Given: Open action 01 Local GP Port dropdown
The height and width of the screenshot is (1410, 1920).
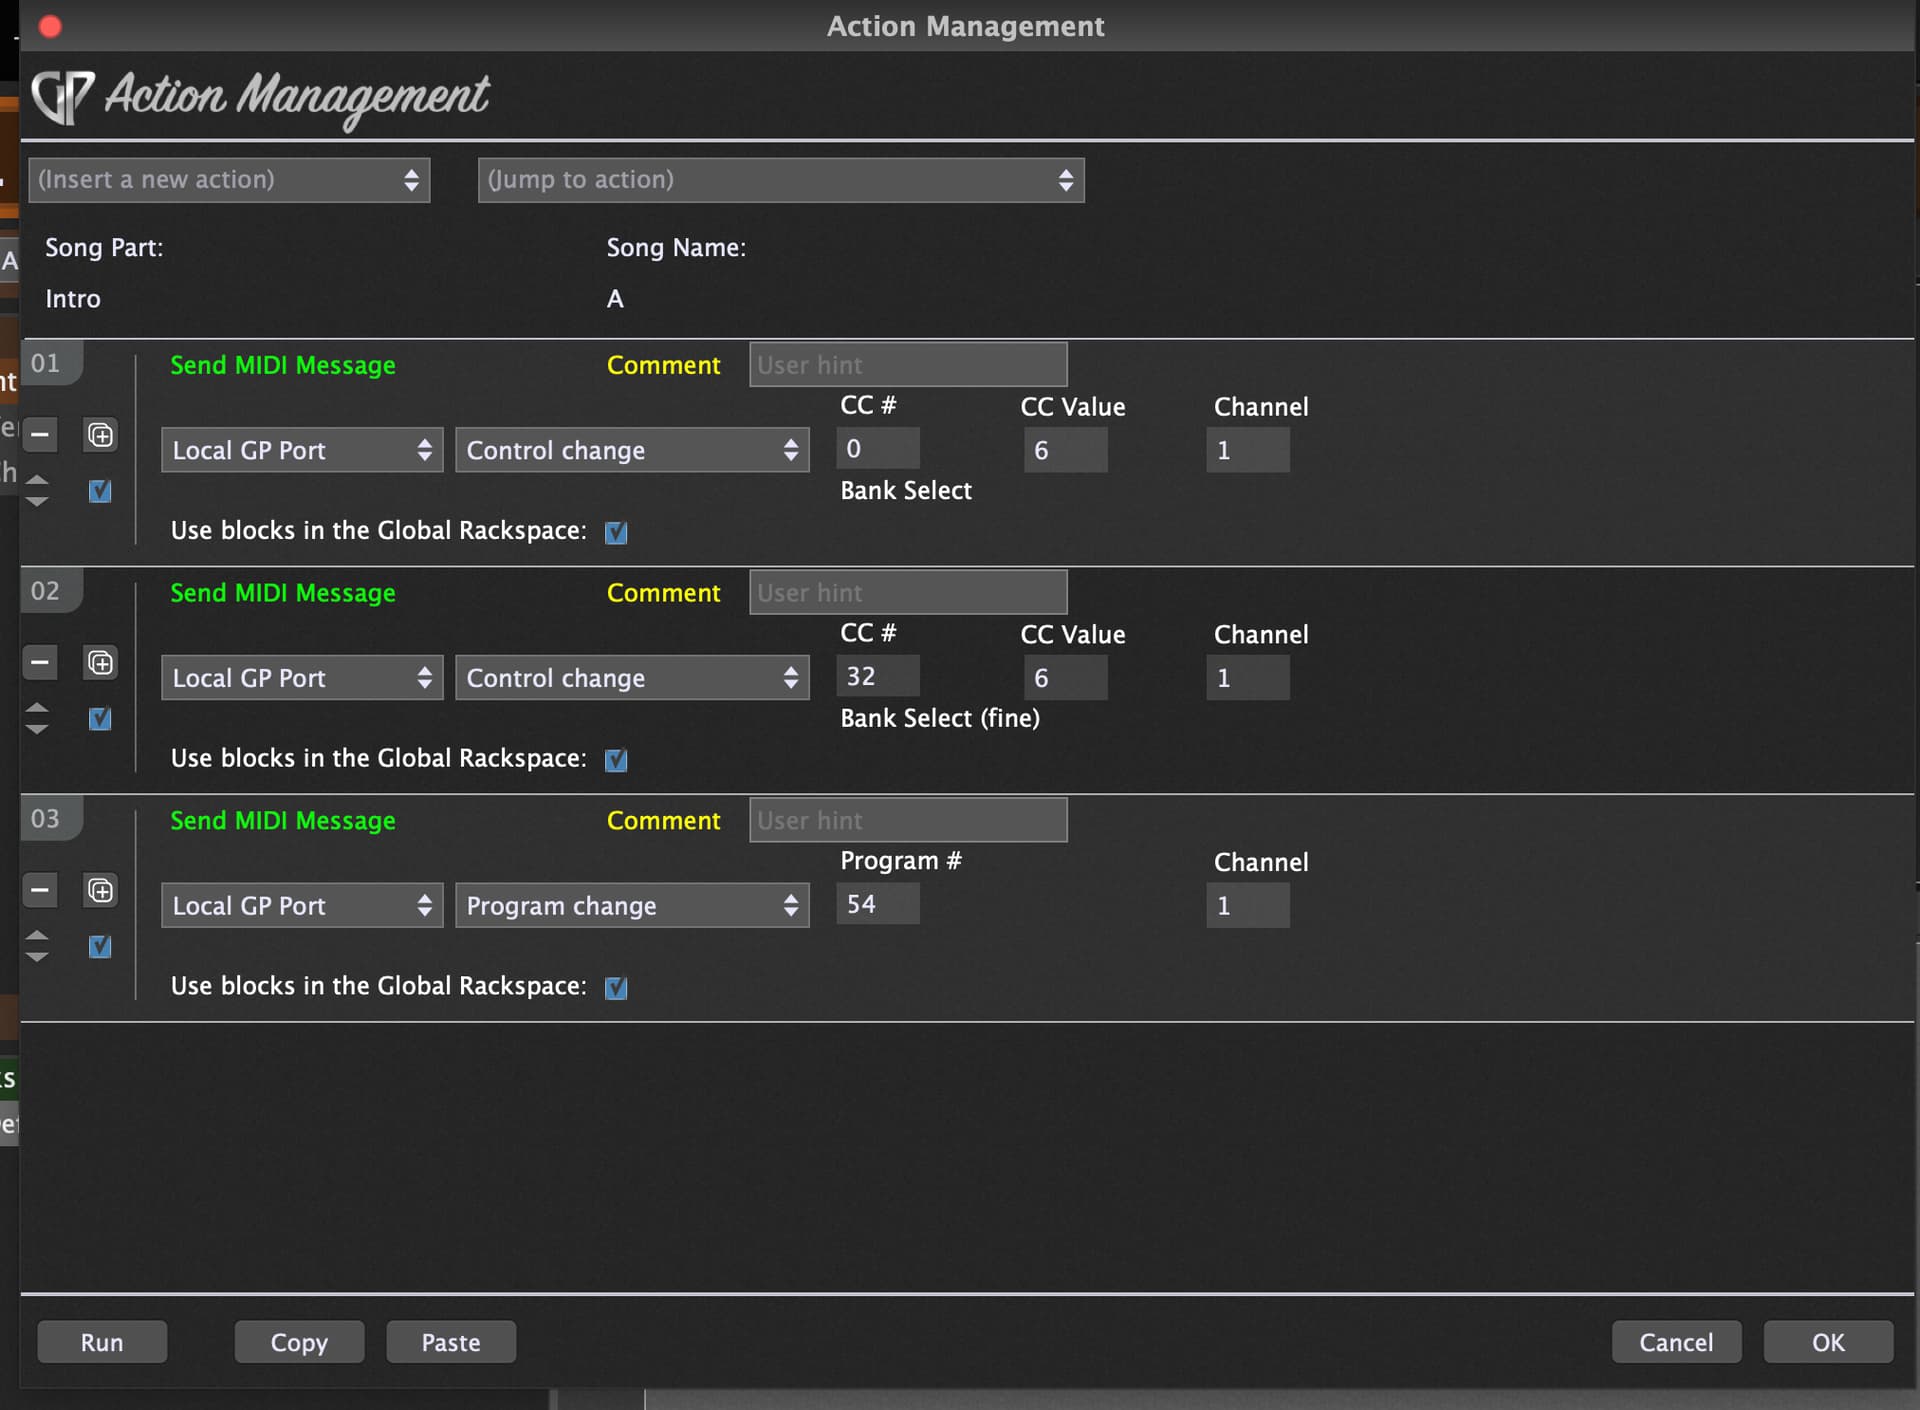Looking at the screenshot, I should [301, 450].
